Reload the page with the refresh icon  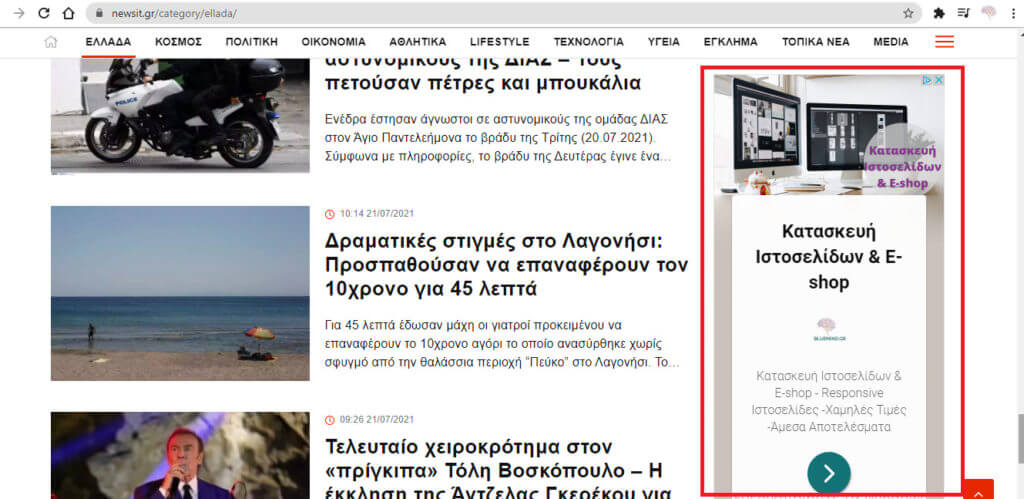[44, 13]
